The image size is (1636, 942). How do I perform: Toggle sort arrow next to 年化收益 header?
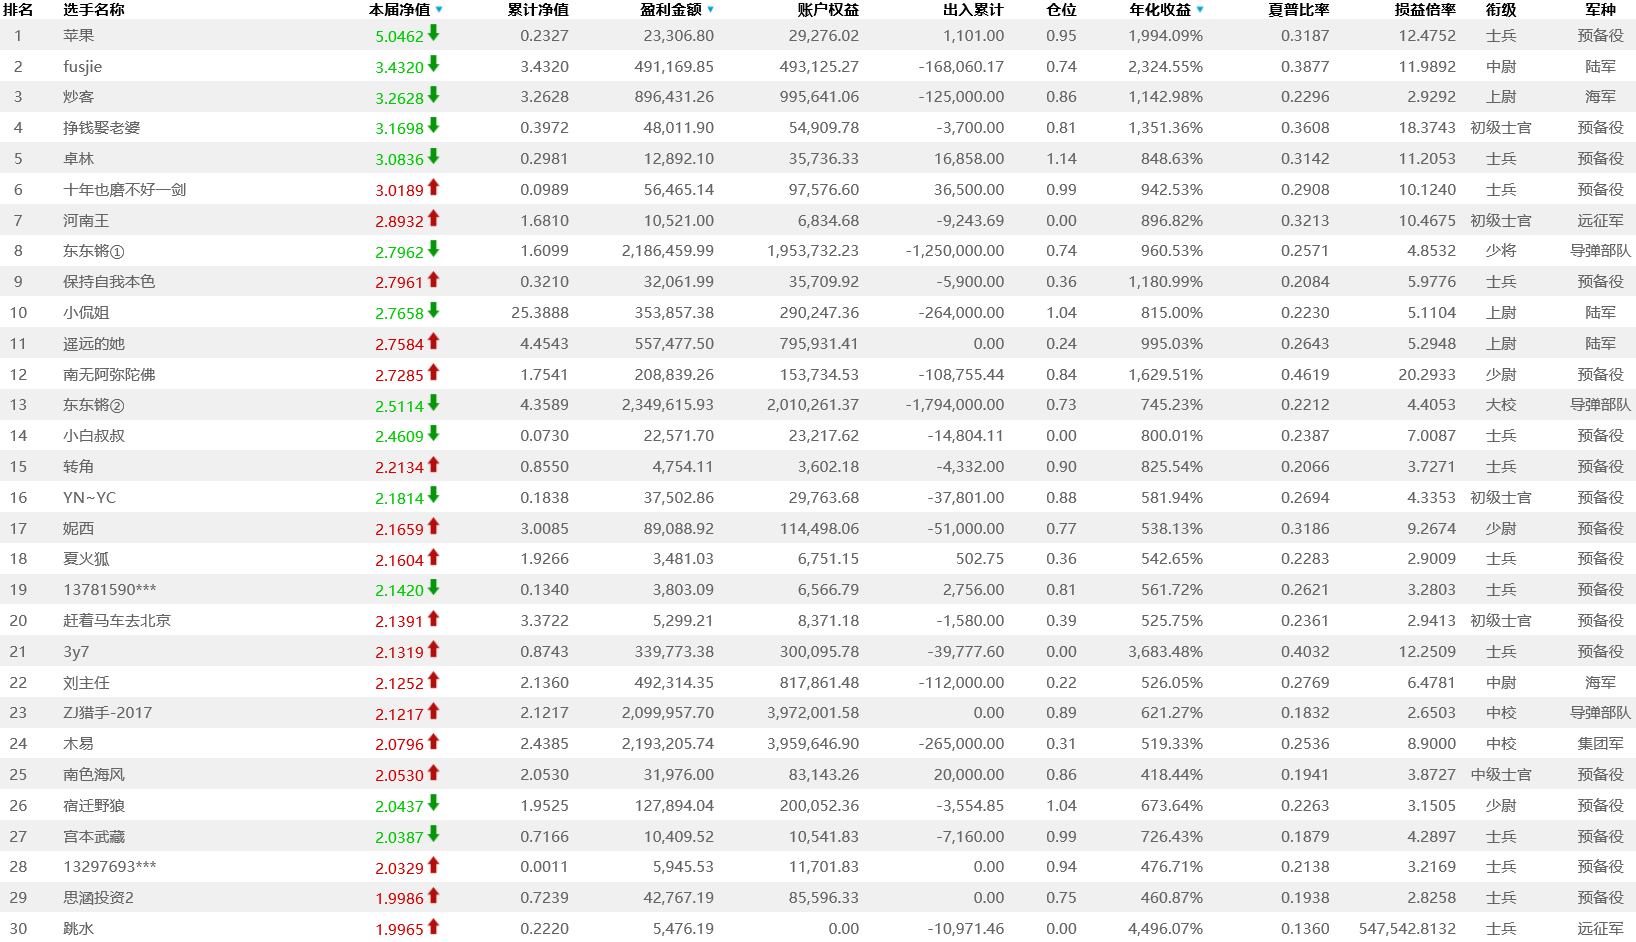coord(1199,10)
